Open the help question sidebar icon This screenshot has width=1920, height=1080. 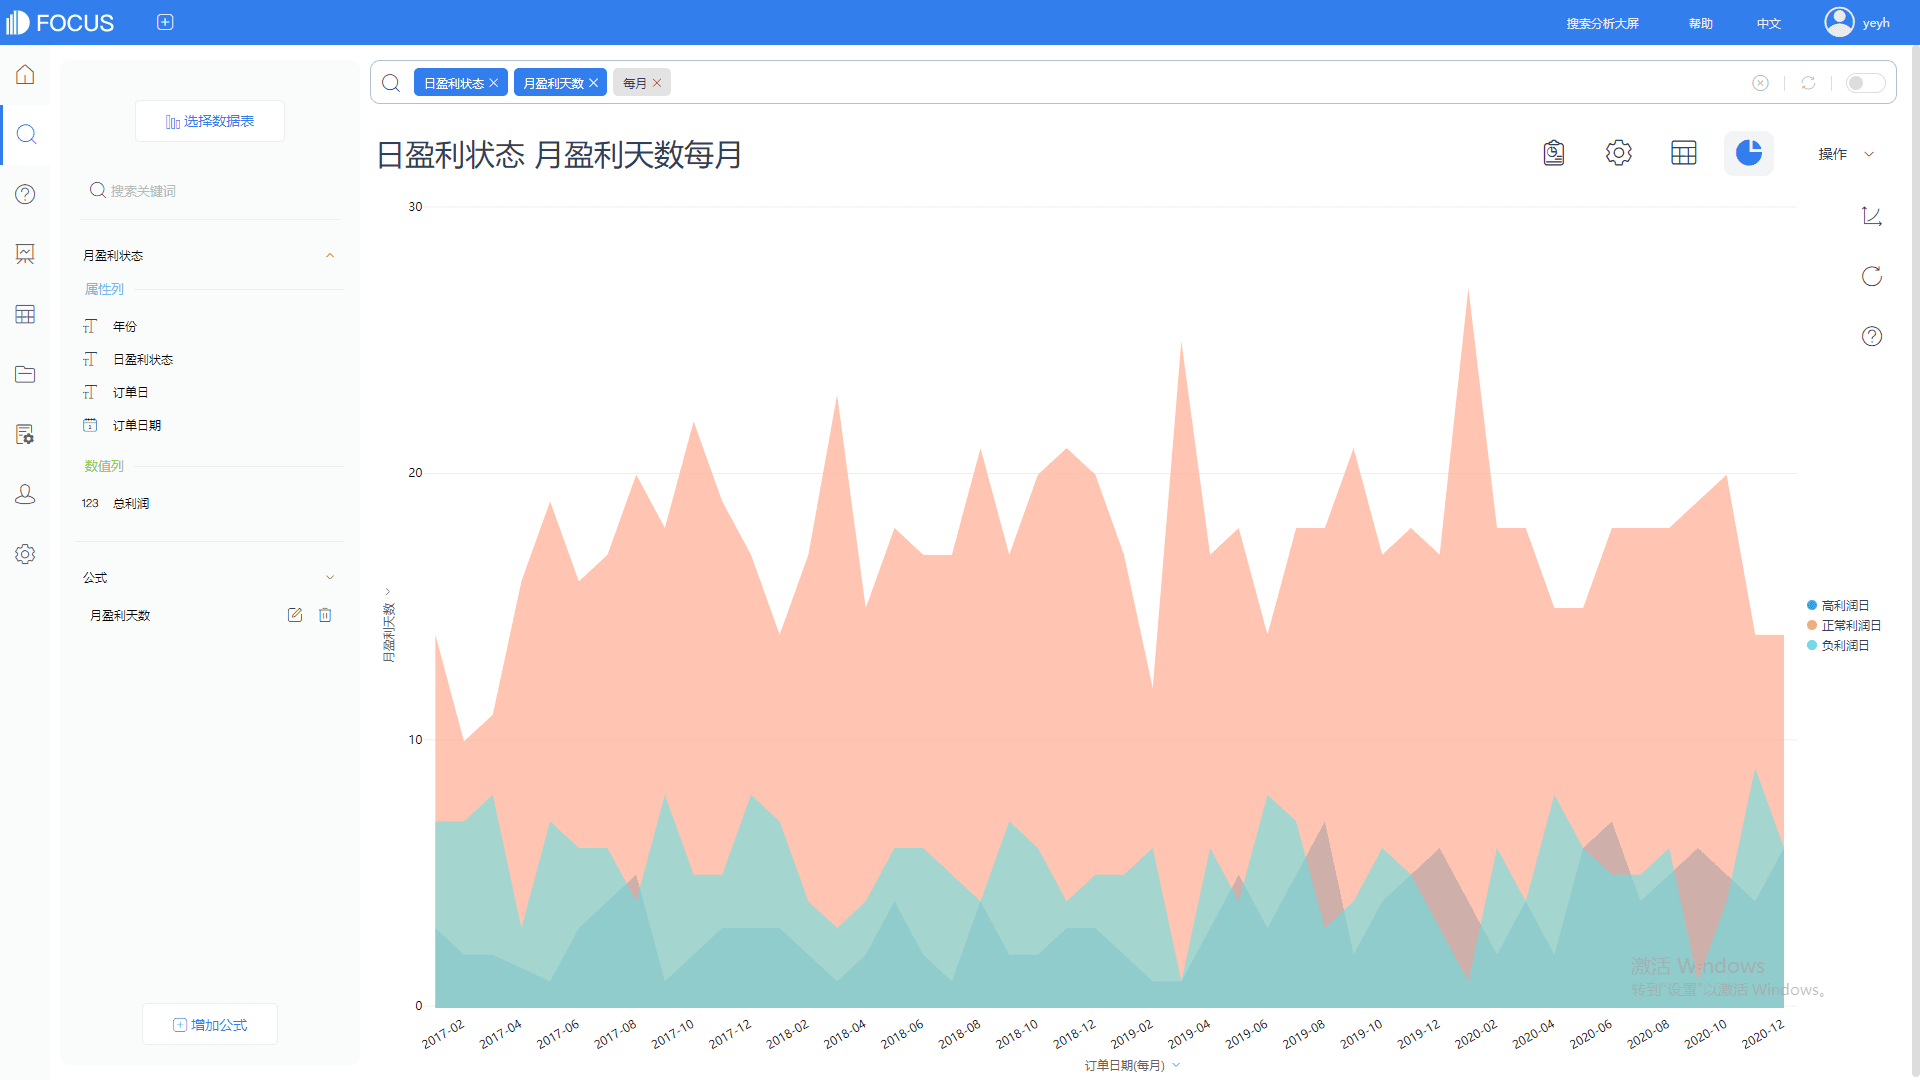25,194
